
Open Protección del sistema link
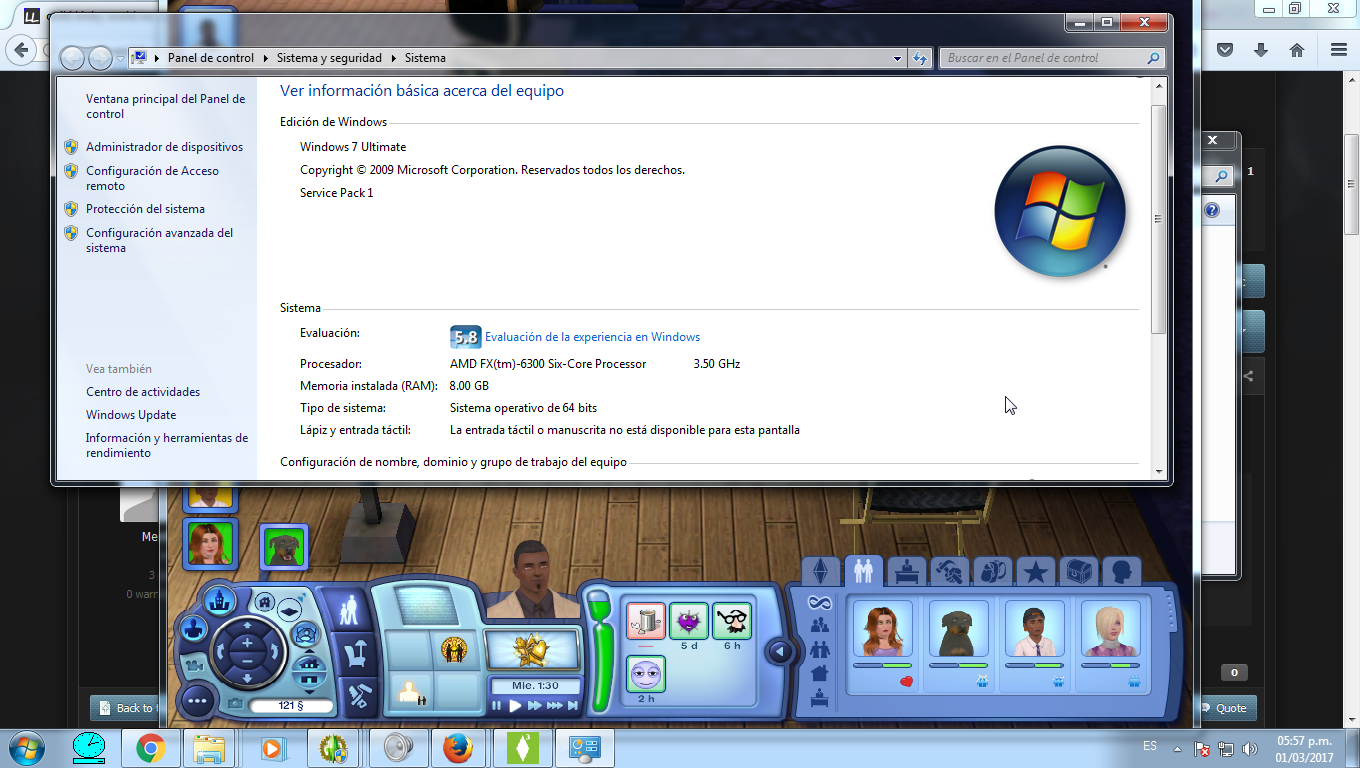click(x=145, y=209)
